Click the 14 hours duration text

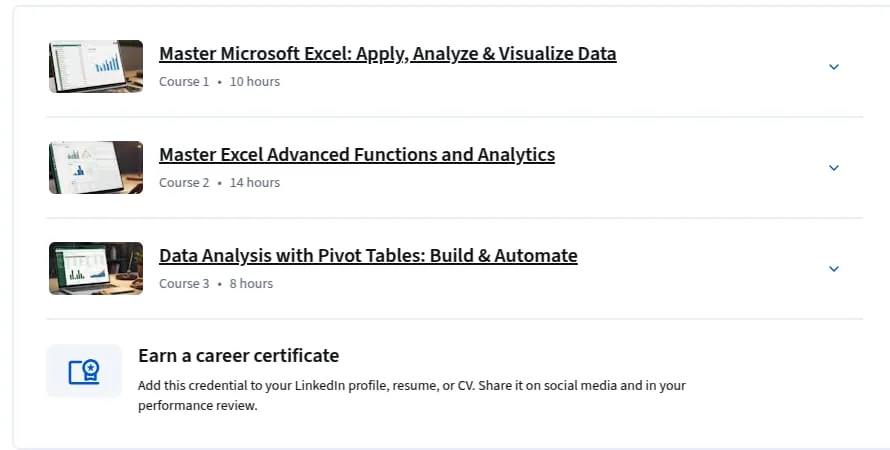pyautogui.click(x=255, y=183)
